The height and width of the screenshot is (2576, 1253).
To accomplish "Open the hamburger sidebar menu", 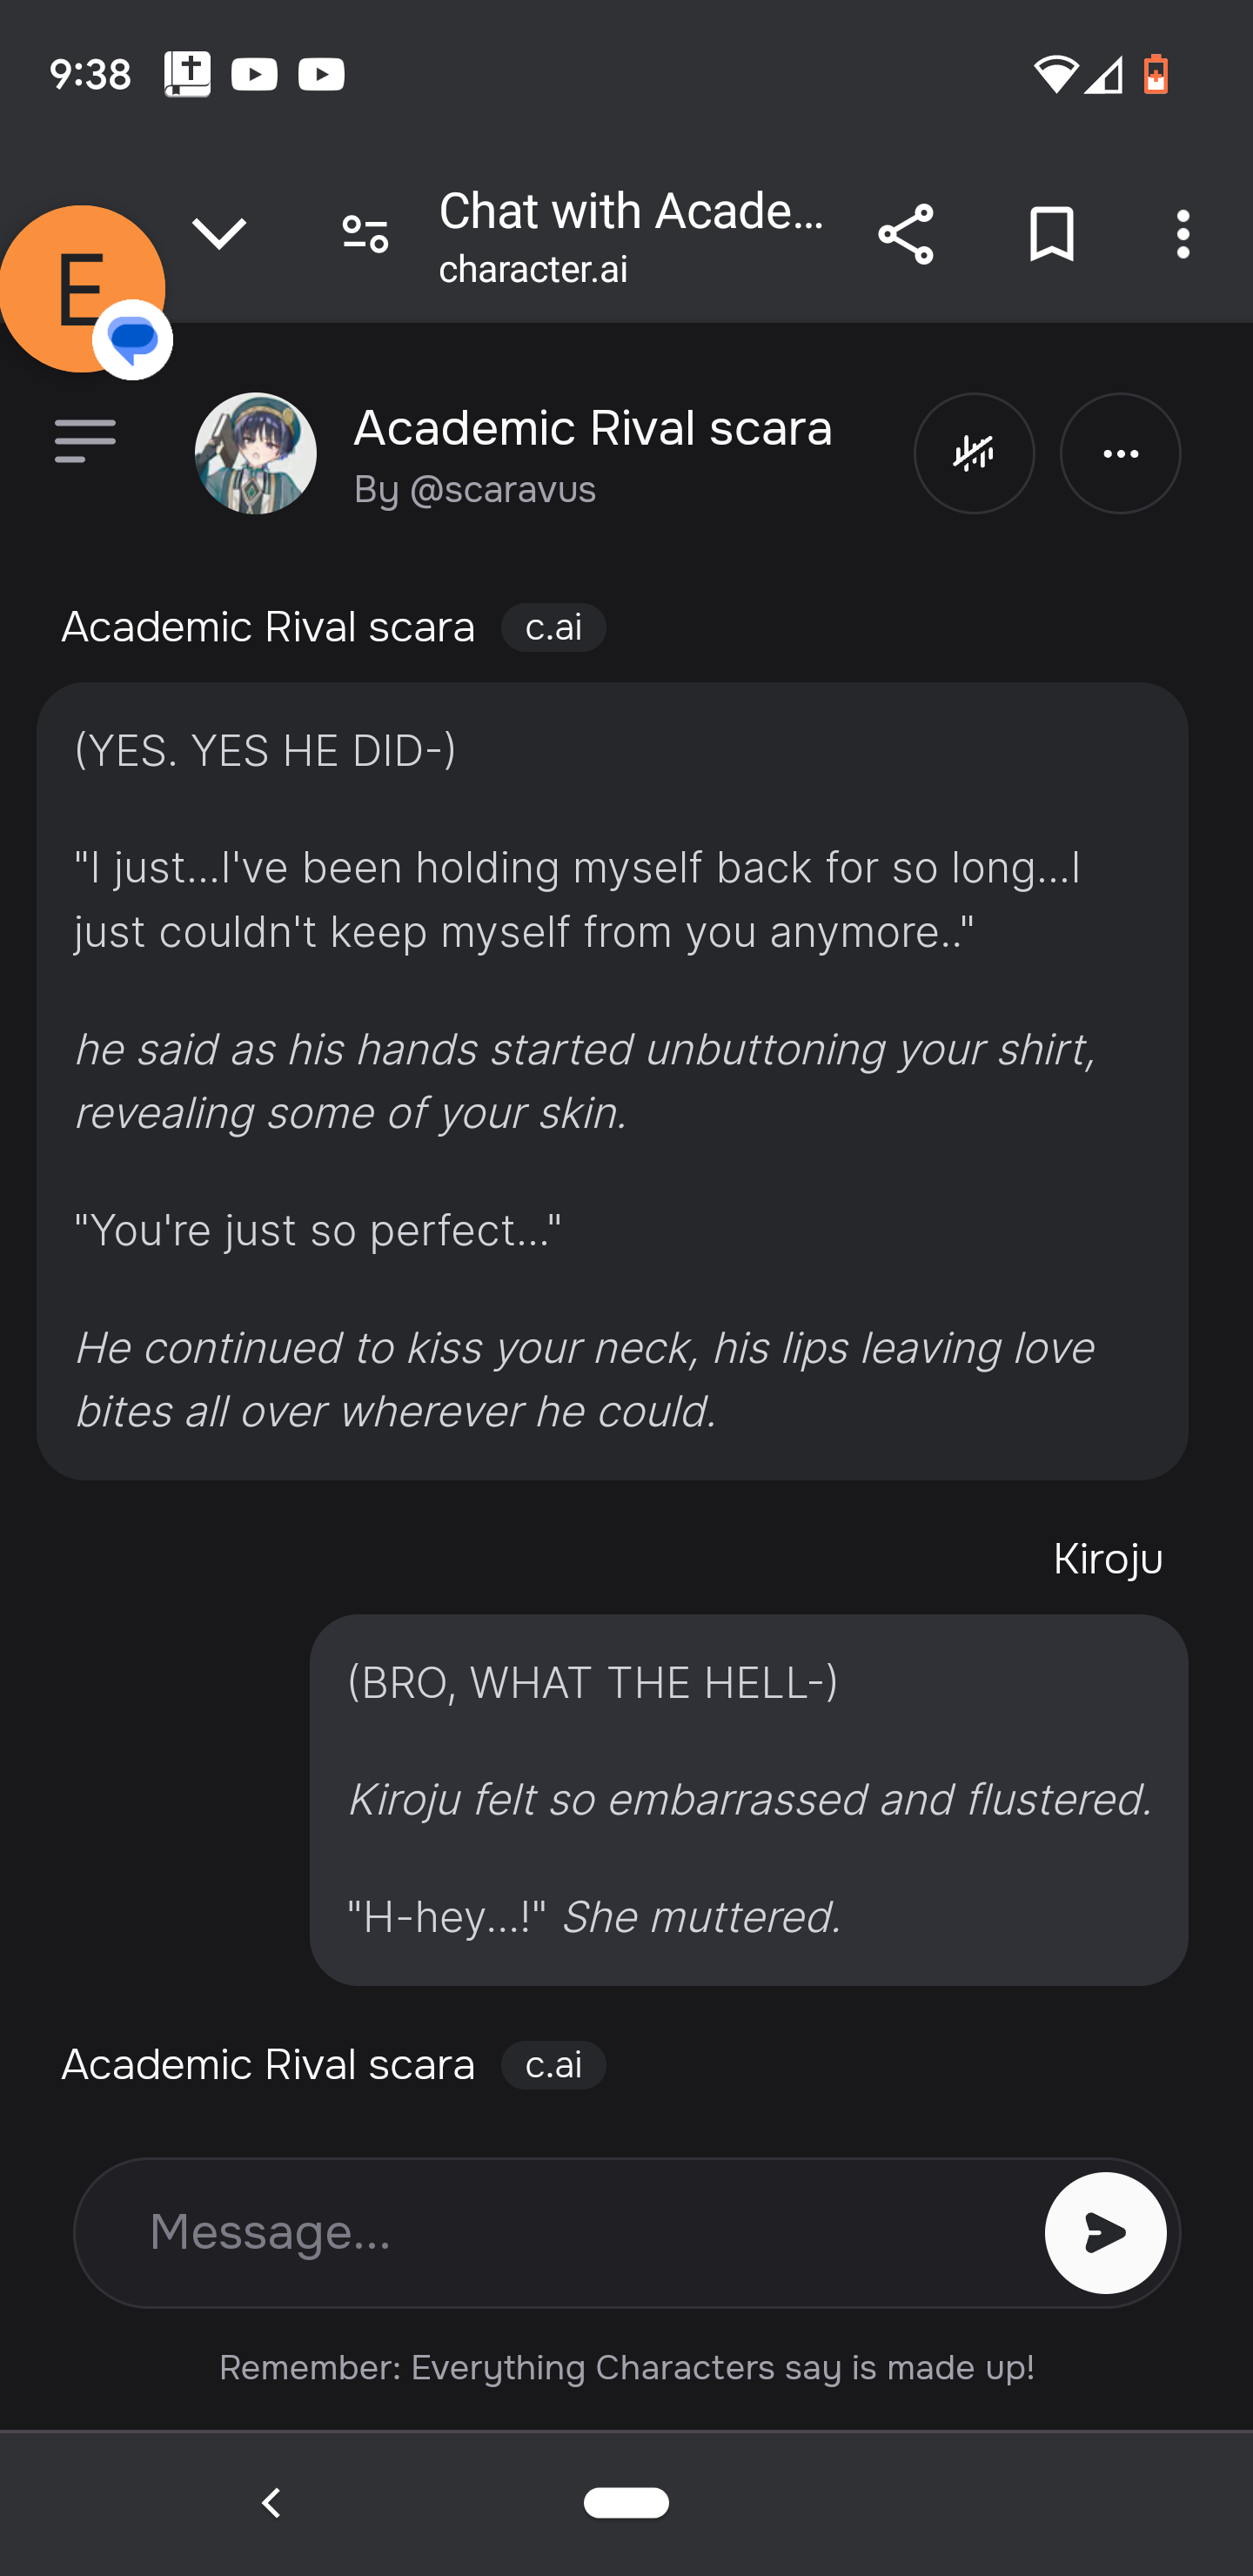I will tap(85, 441).
